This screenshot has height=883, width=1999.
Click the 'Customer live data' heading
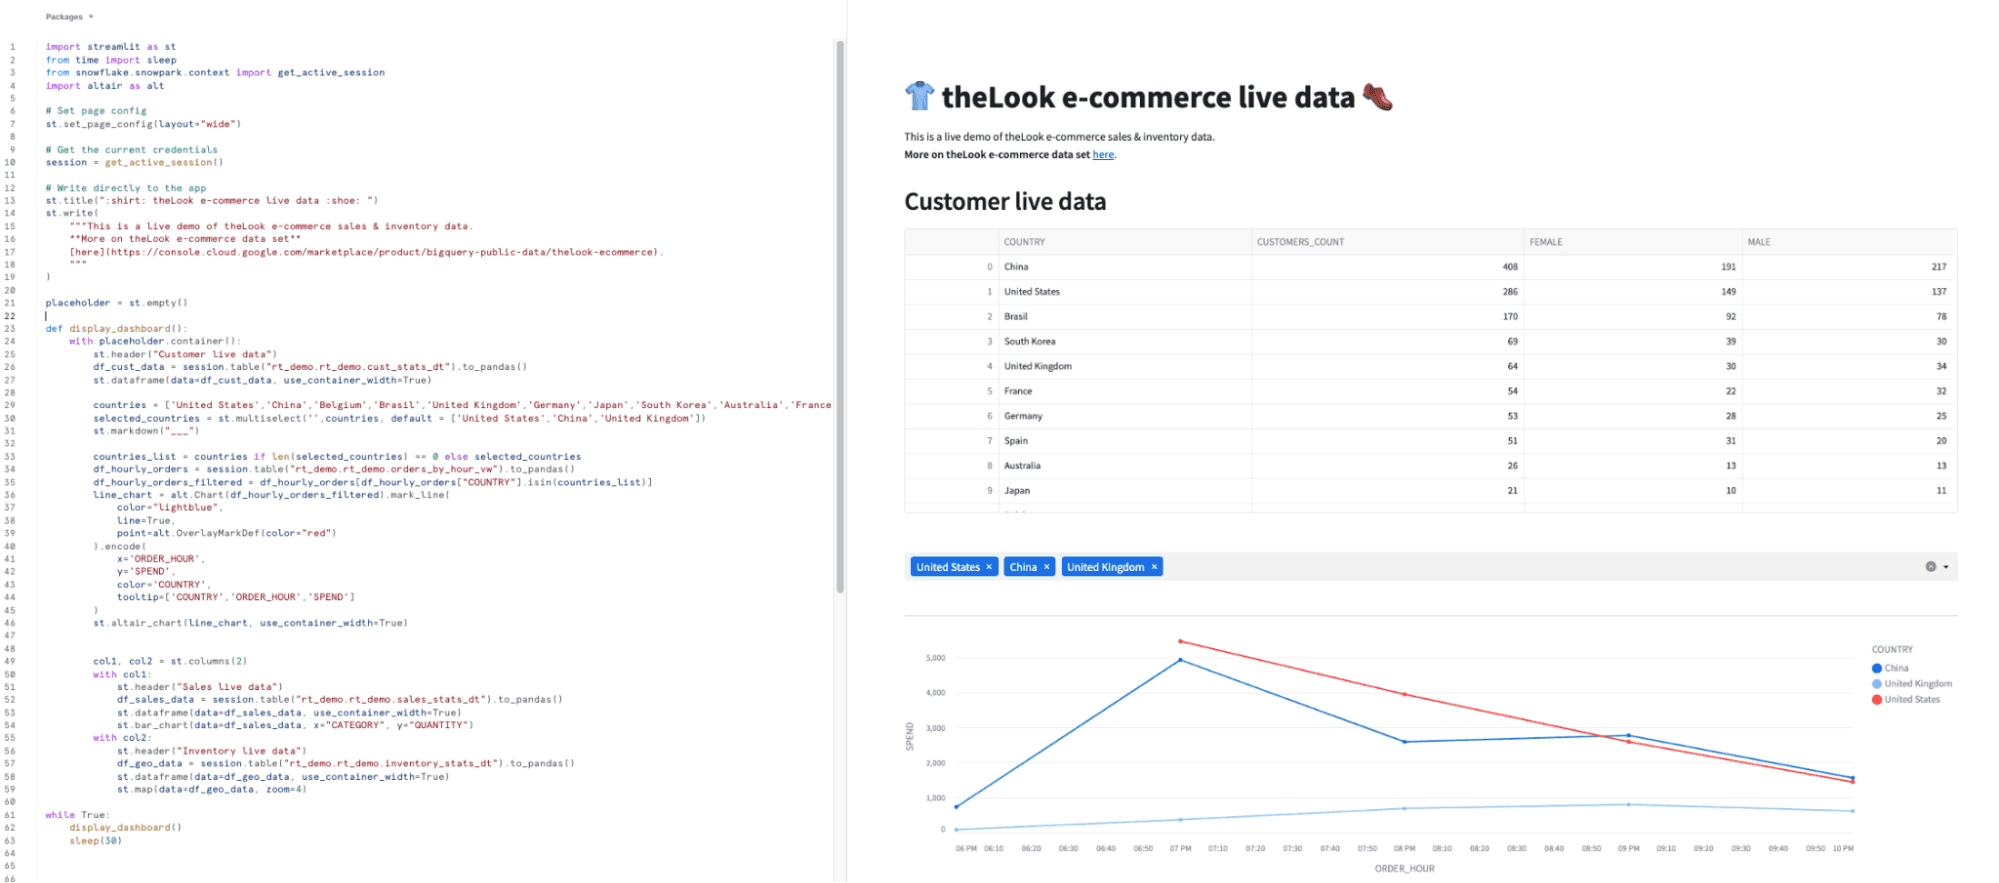pyautogui.click(x=1005, y=202)
